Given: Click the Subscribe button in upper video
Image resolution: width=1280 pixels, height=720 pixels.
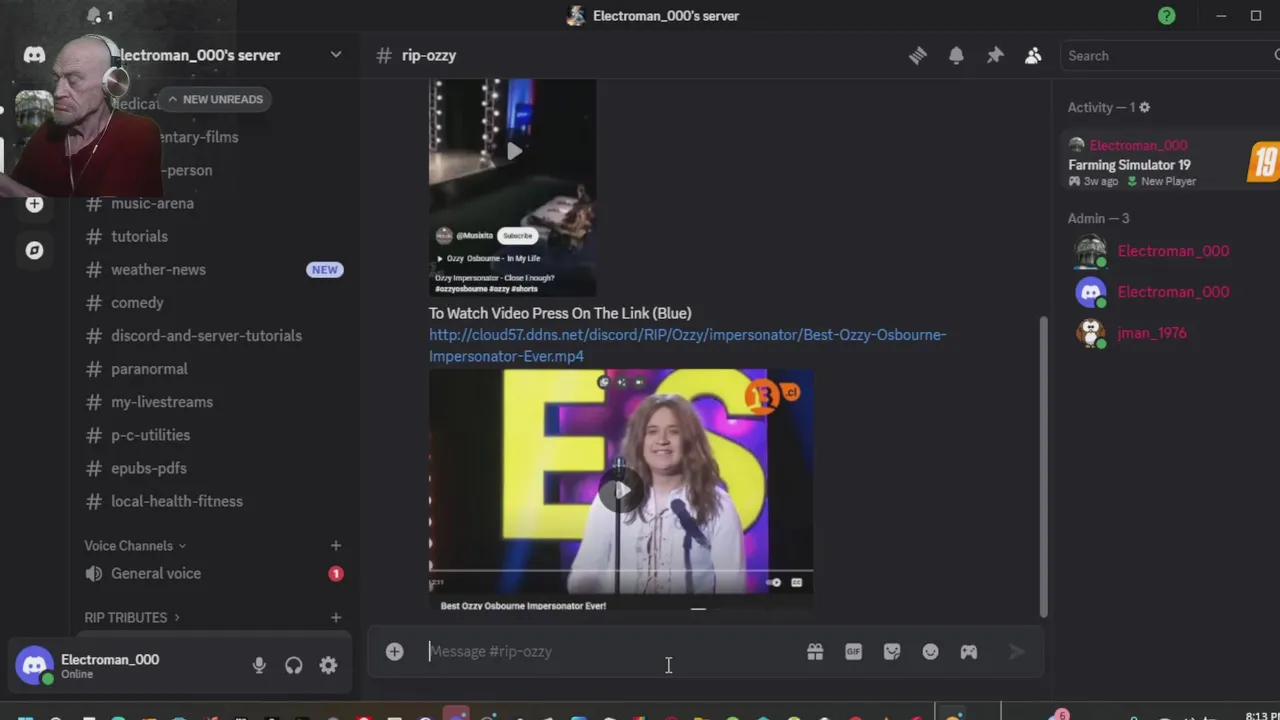Looking at the screenshot, I should coord(517,235).
